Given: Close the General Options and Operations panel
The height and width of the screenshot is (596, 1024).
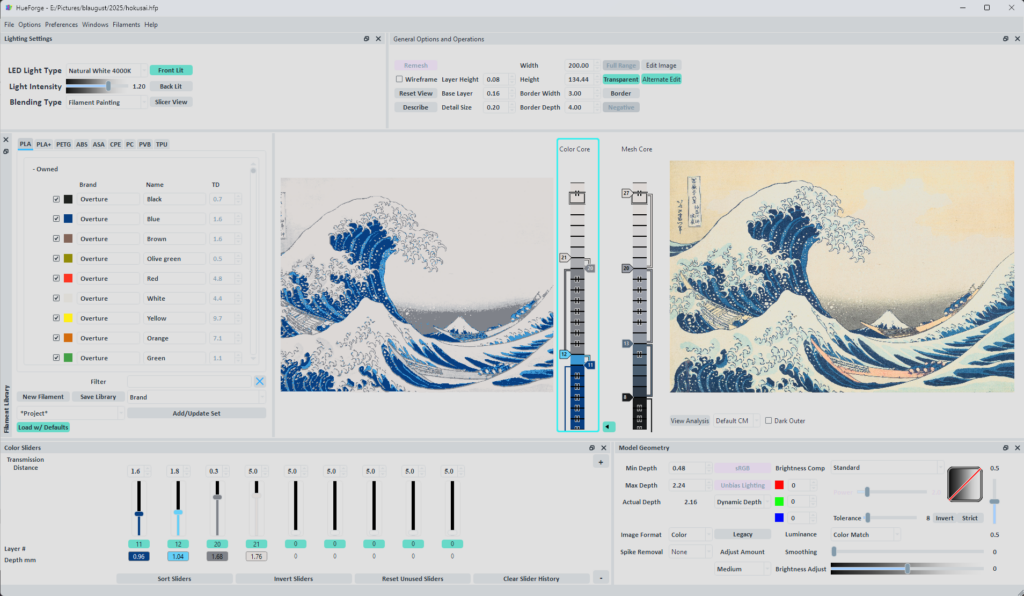Looking at the screenshot, I should [1017, 39].
